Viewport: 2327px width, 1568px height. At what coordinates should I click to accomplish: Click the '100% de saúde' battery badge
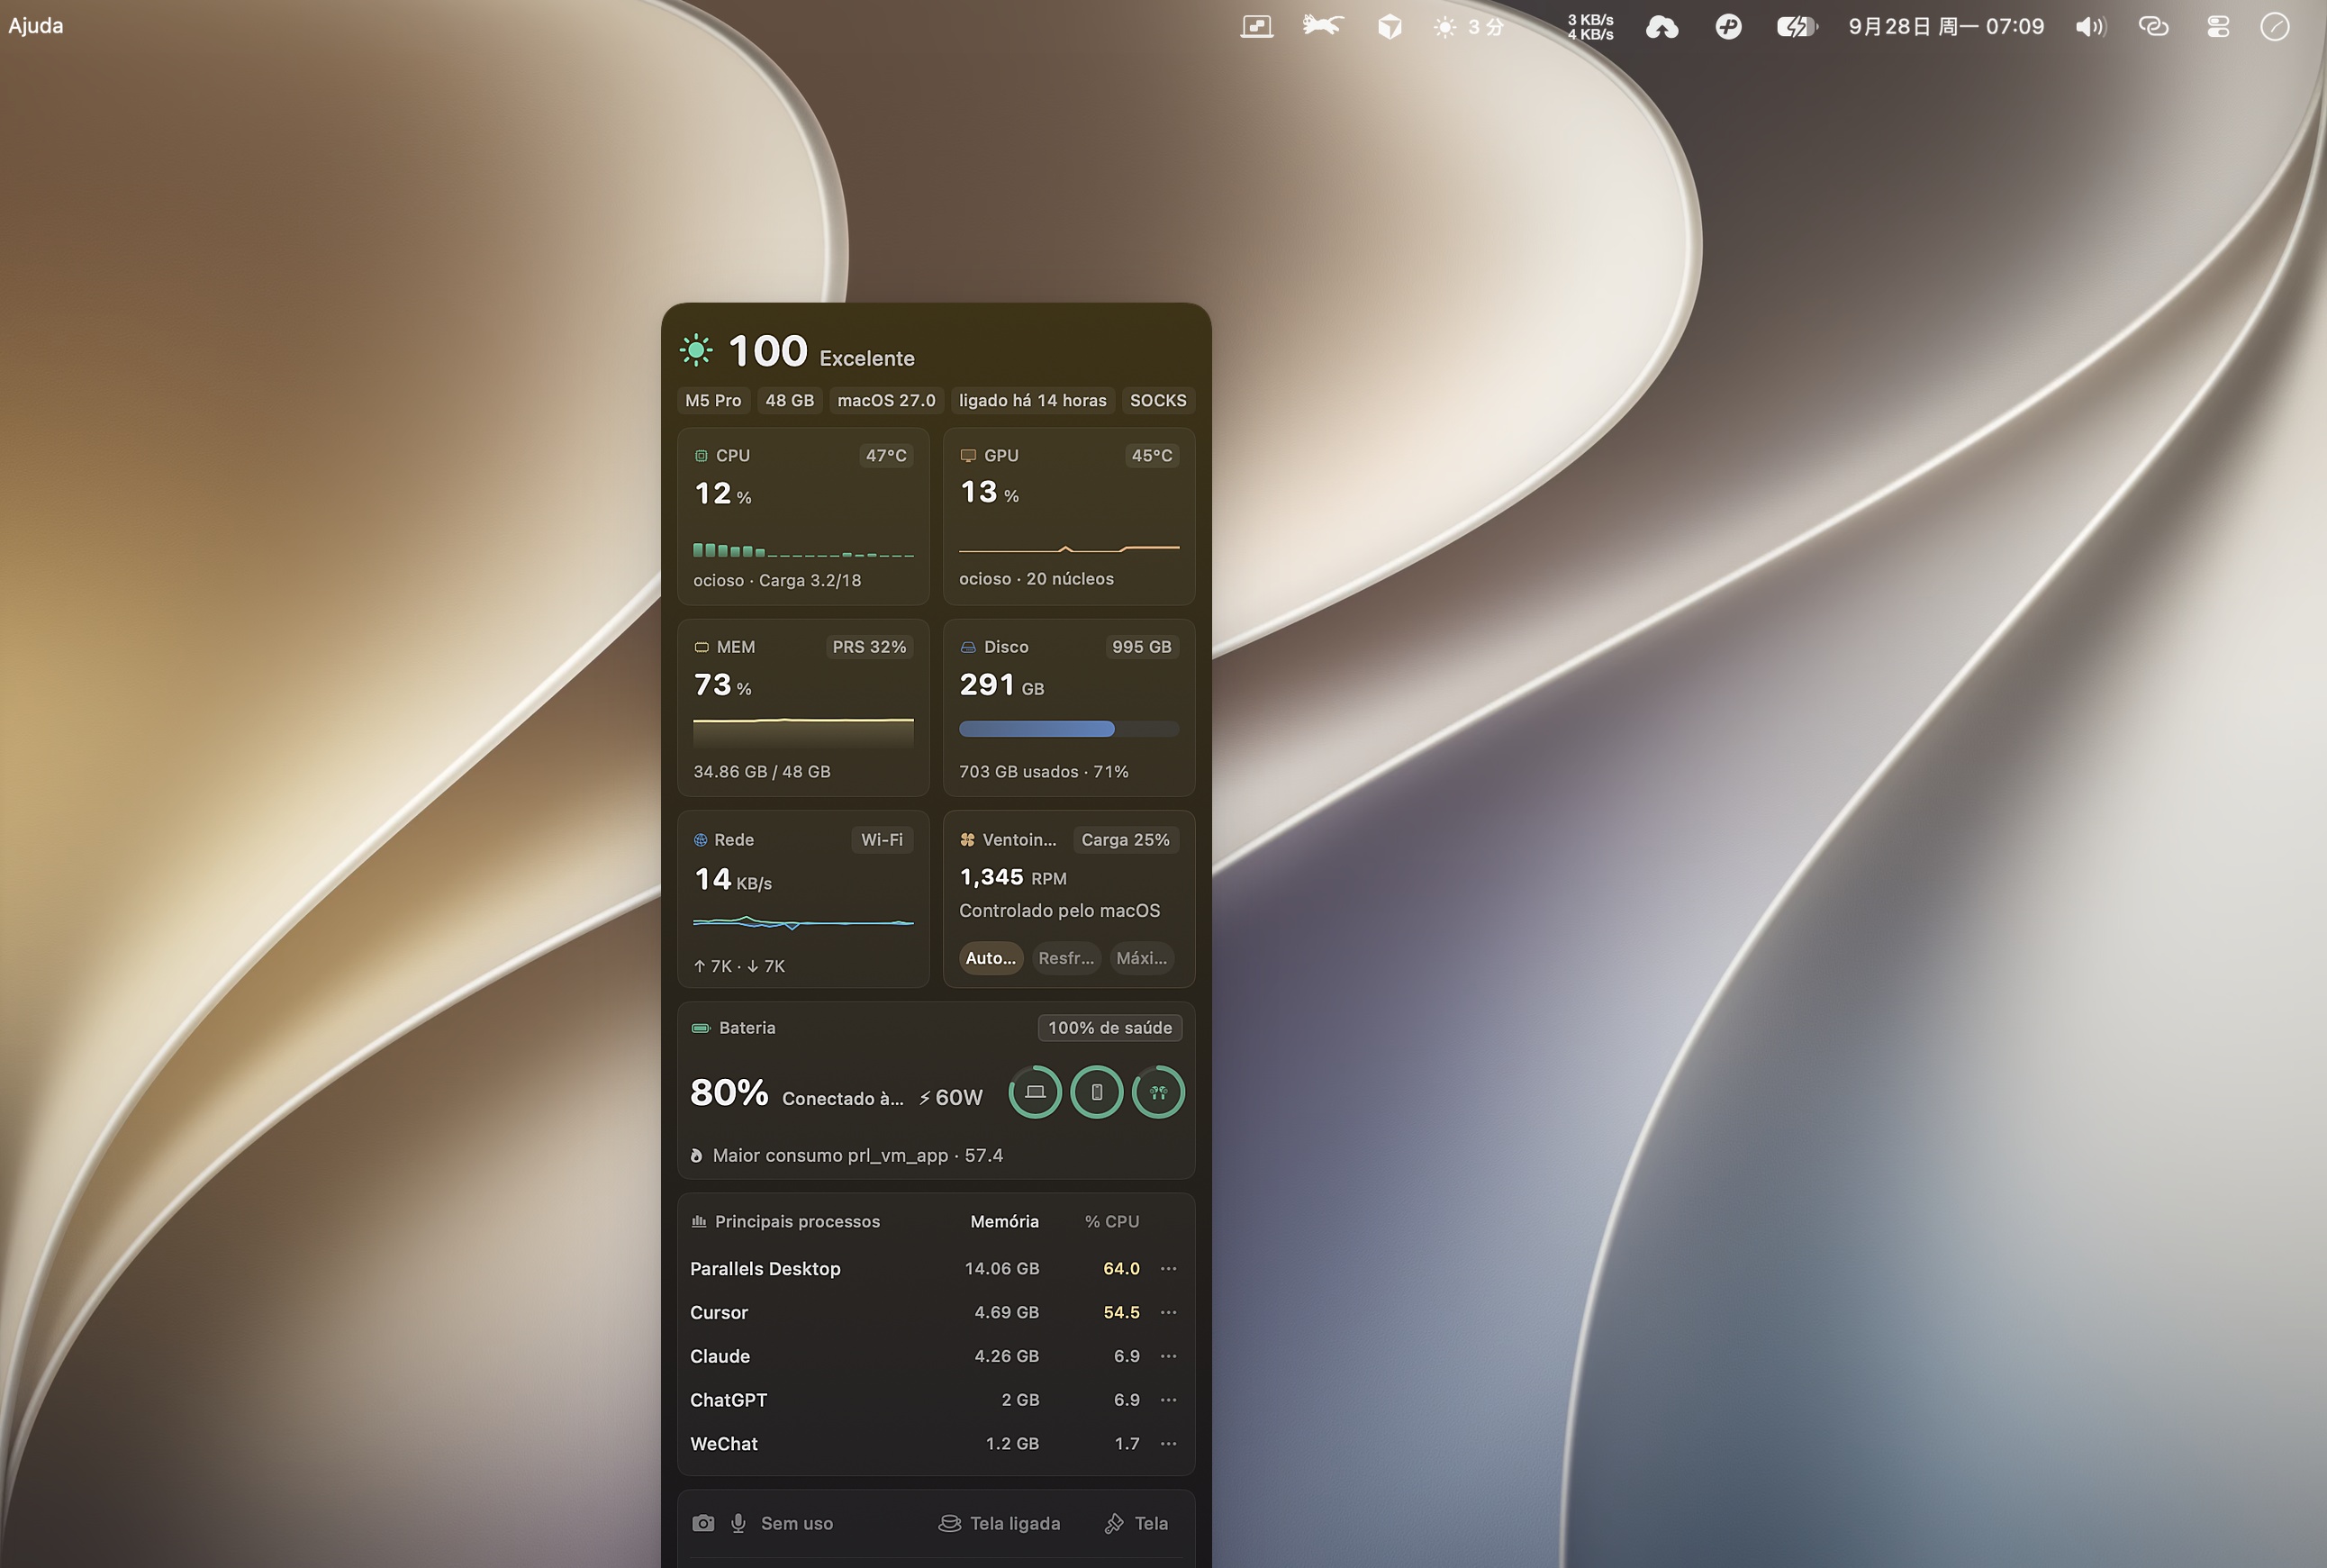click(1110, 1028)
